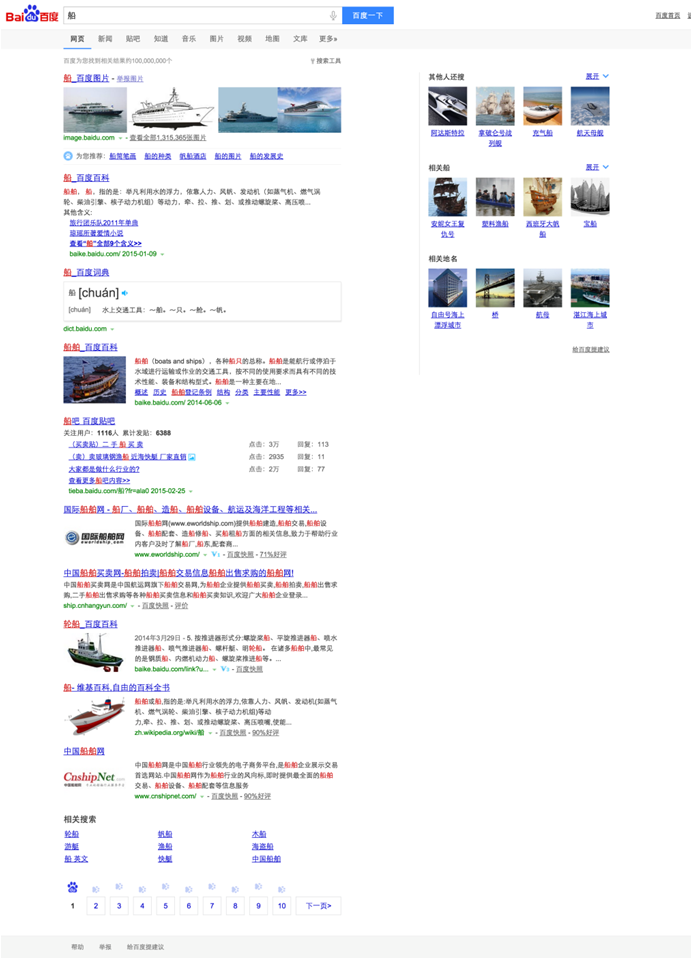Image resolution: width=691 pixels, height=959 pixels.
Task: Expand the 其他人还搜 section with 展开
Action: (597, 76)
